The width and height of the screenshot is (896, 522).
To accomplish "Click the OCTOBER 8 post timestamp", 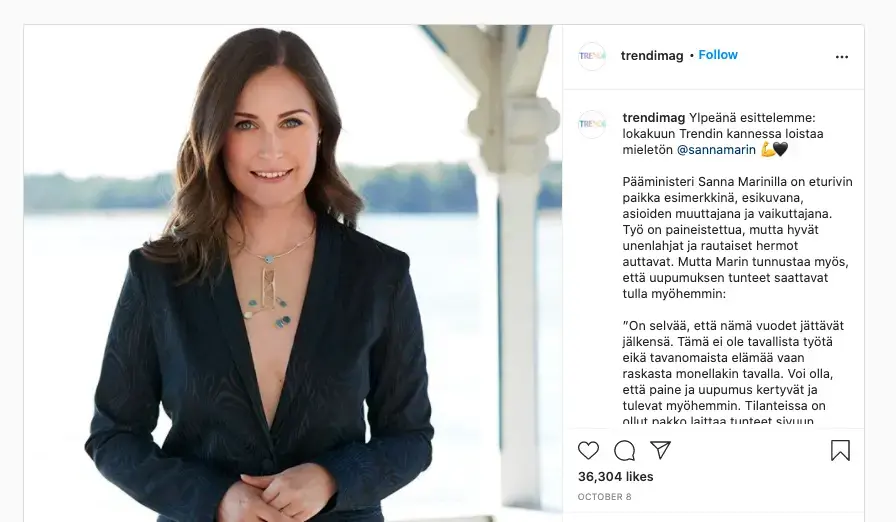I will (604, 497).
